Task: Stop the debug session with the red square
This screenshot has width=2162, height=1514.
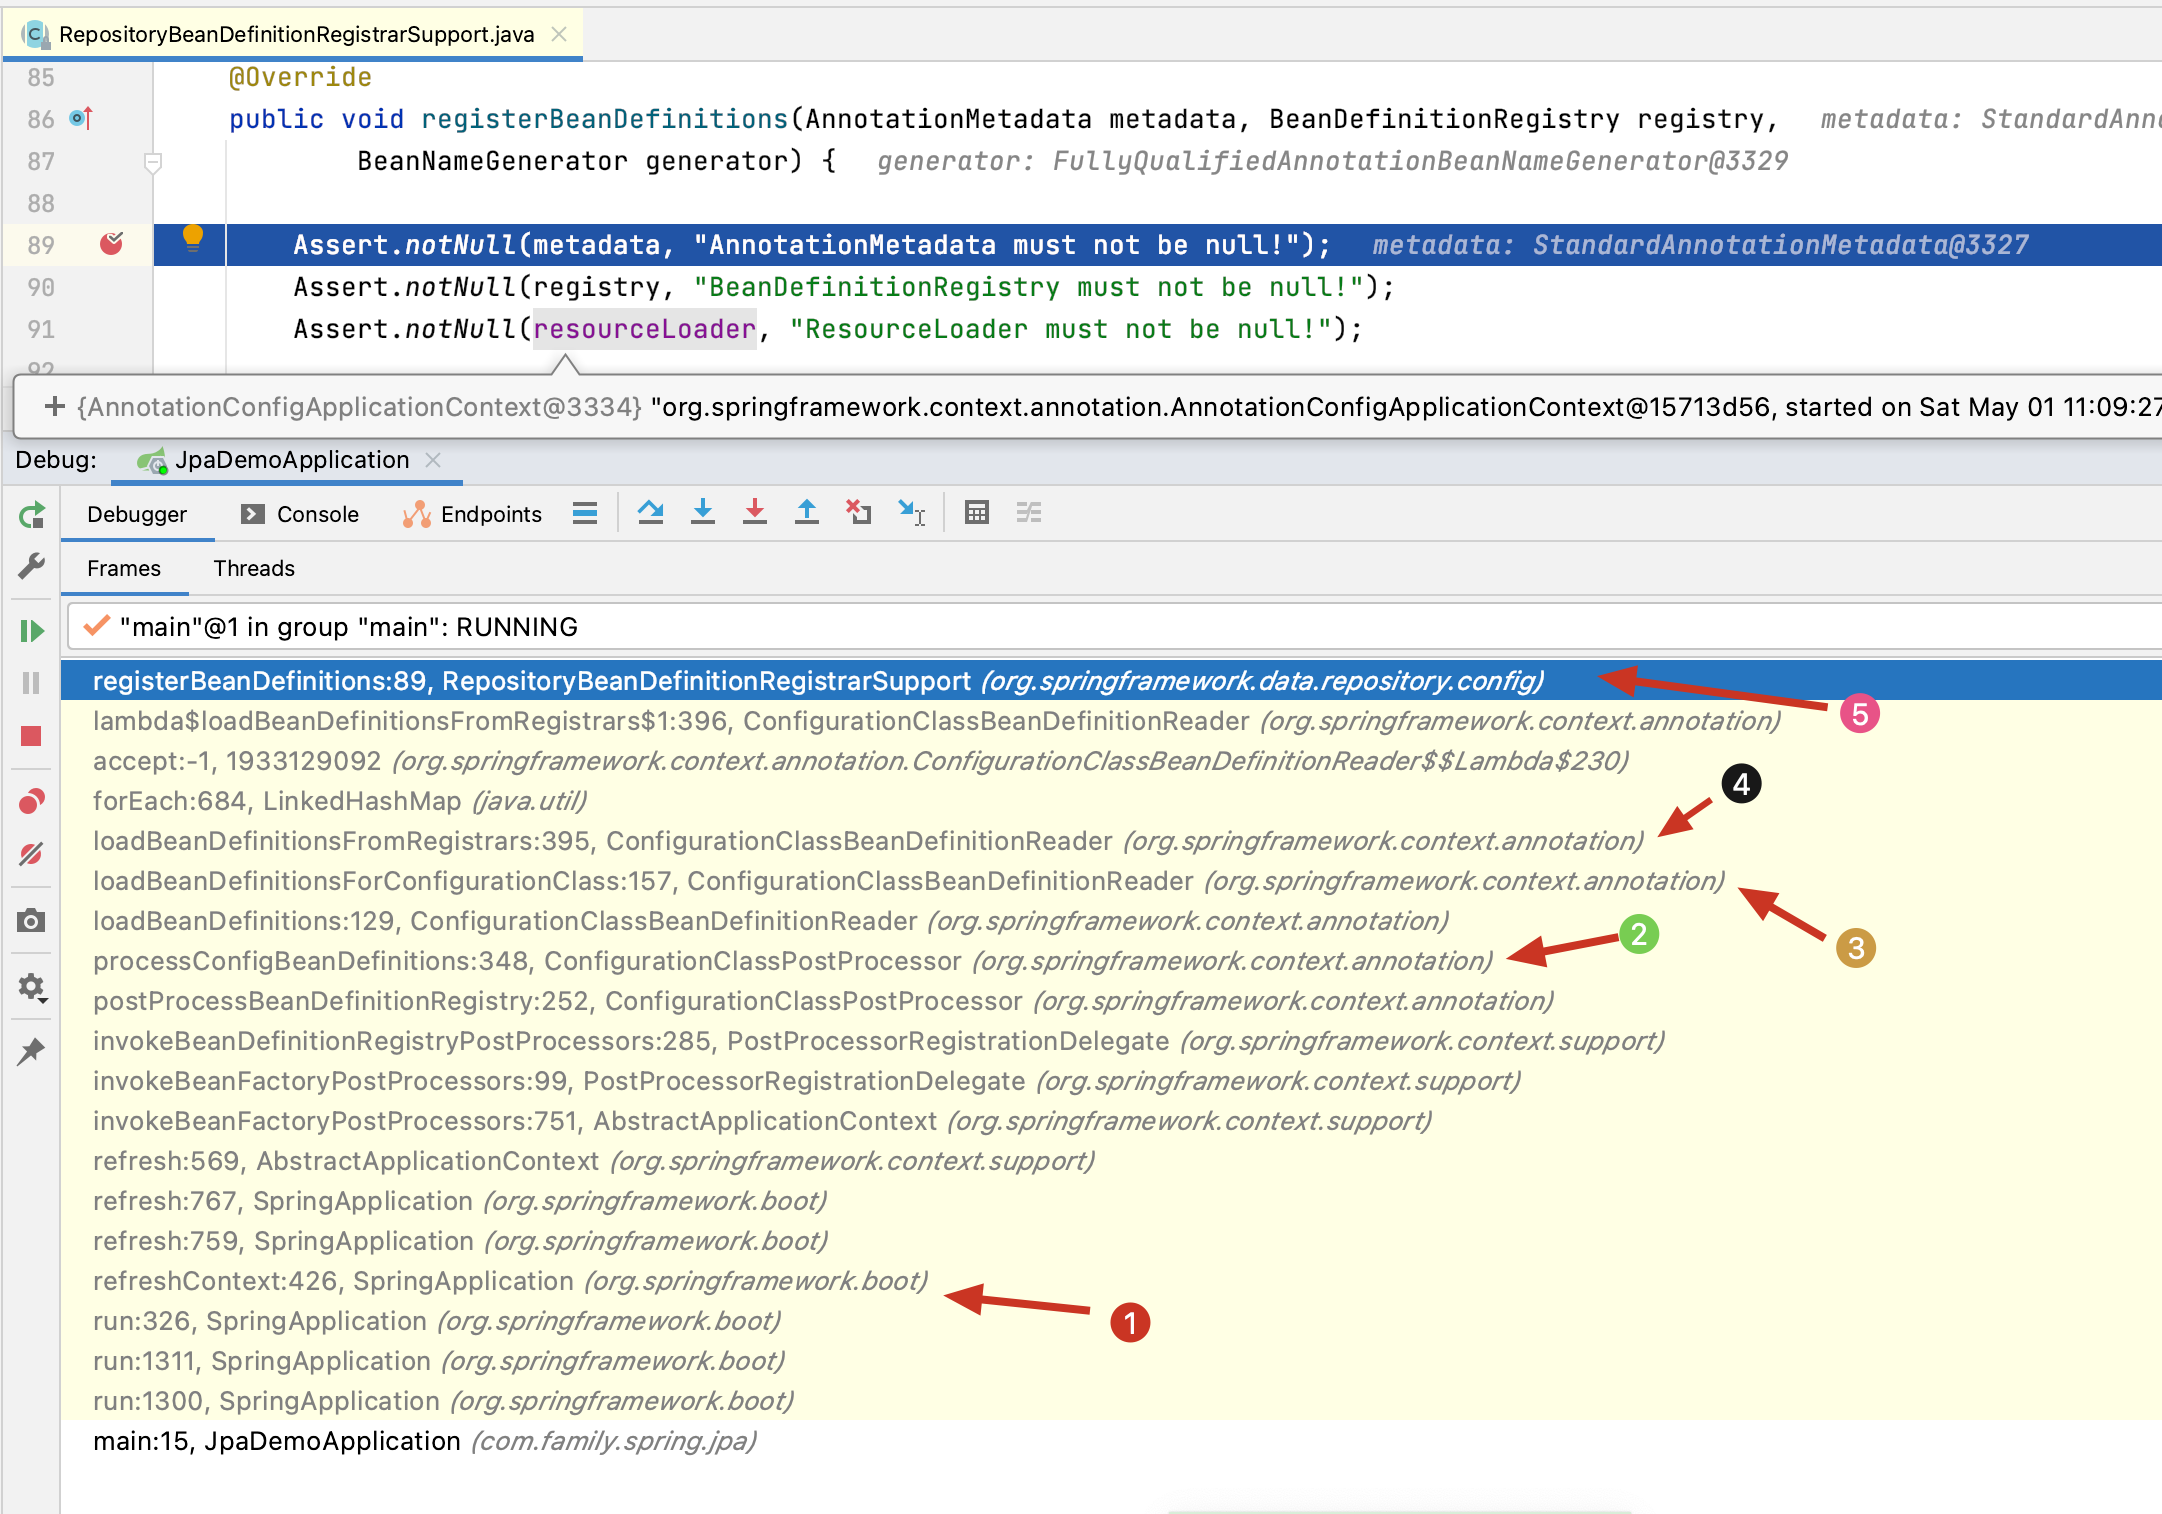Action: [31, 736]
